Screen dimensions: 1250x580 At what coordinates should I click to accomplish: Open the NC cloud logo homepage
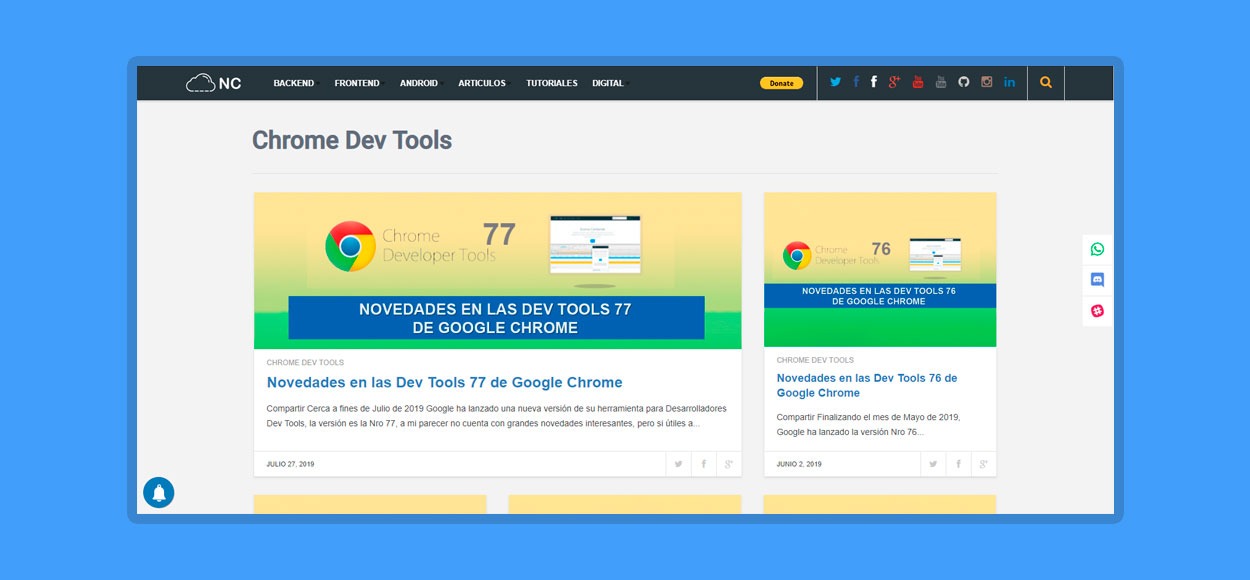pyautogui.click(x=213, y=83)
